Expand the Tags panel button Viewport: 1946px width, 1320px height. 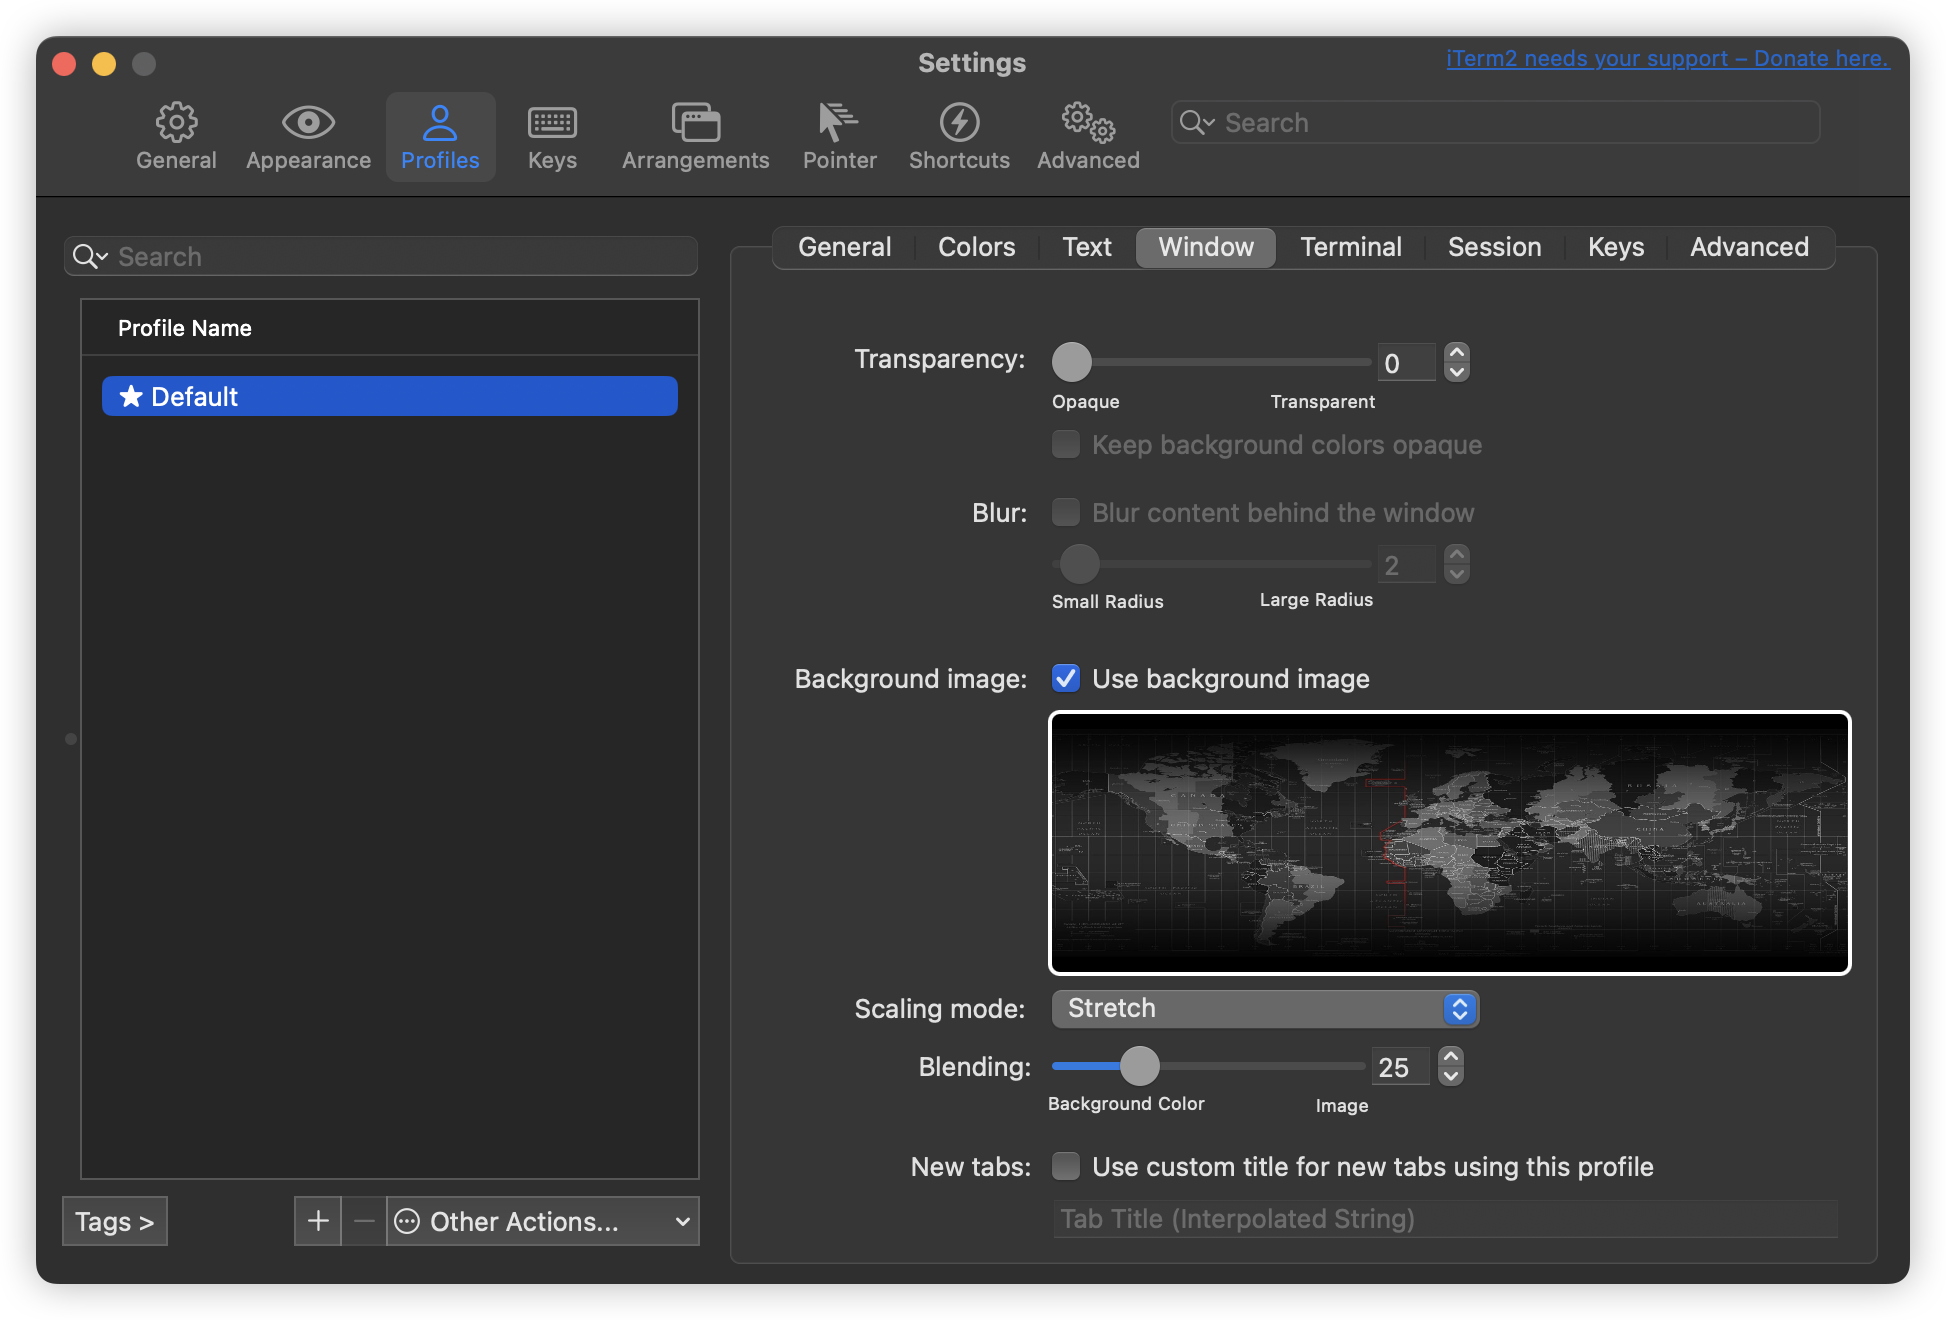coord(114,1221)
